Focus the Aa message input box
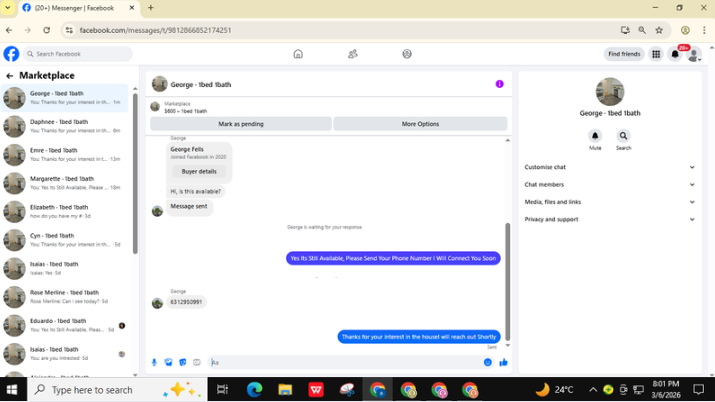The height and width of the screenshot is (402, 715). (344, 362)
